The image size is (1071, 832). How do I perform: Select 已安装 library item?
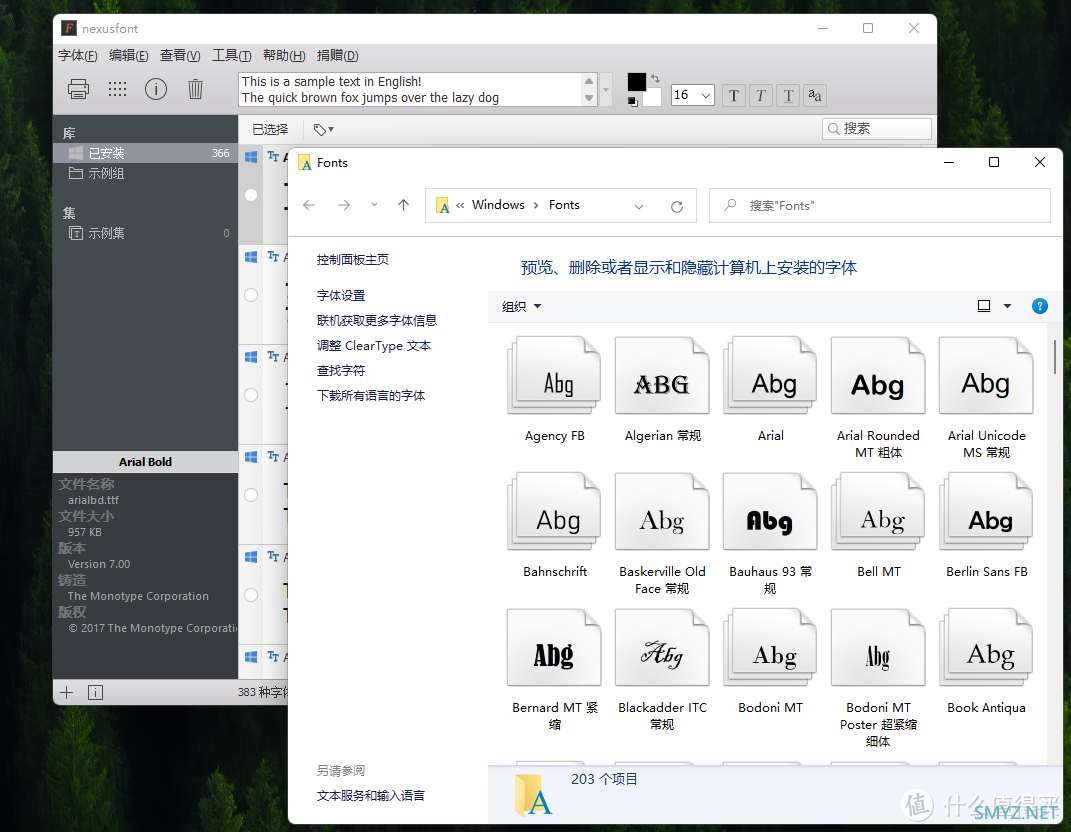click(x=145, y=153)
